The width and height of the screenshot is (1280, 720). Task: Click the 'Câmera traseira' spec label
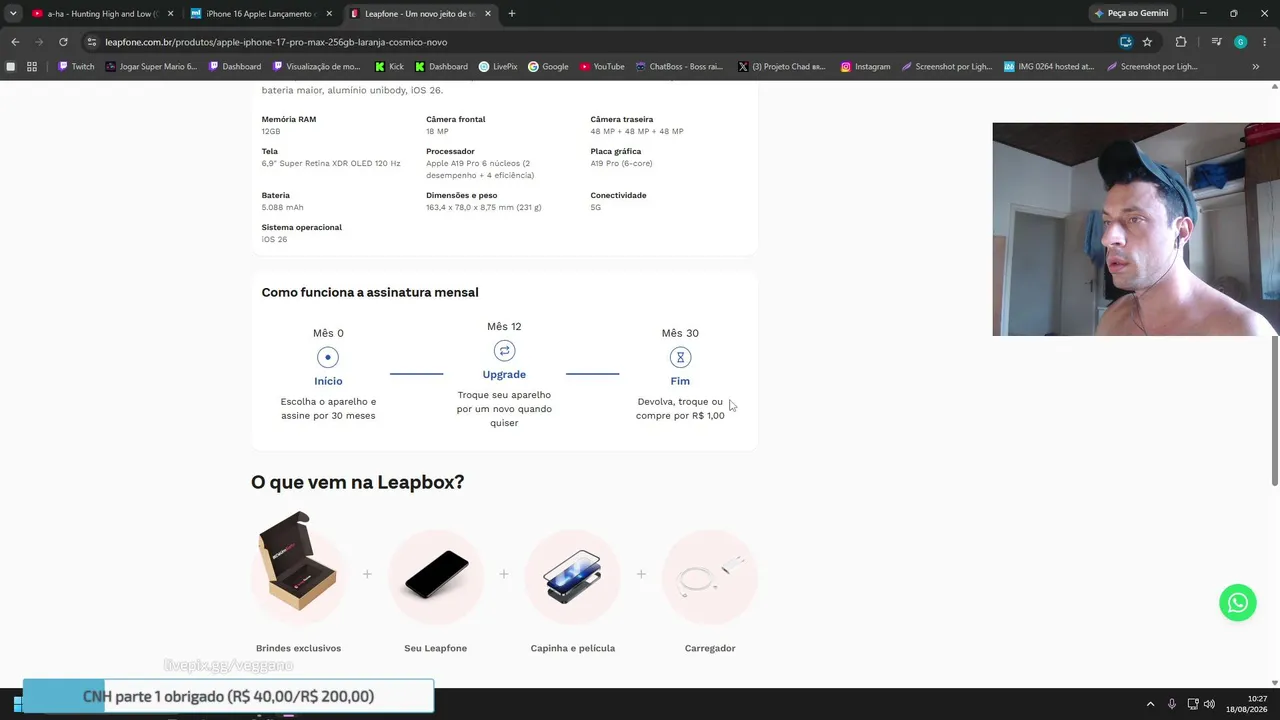(622, 119)
